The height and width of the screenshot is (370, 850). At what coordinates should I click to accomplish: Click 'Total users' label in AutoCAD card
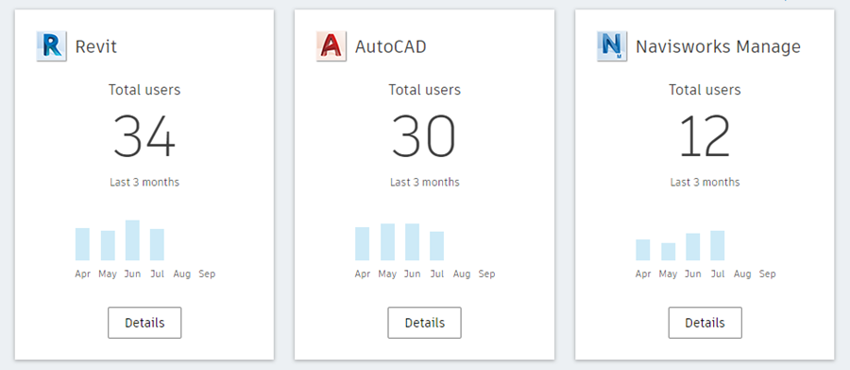pyautogui.click(x=424, y=89)
